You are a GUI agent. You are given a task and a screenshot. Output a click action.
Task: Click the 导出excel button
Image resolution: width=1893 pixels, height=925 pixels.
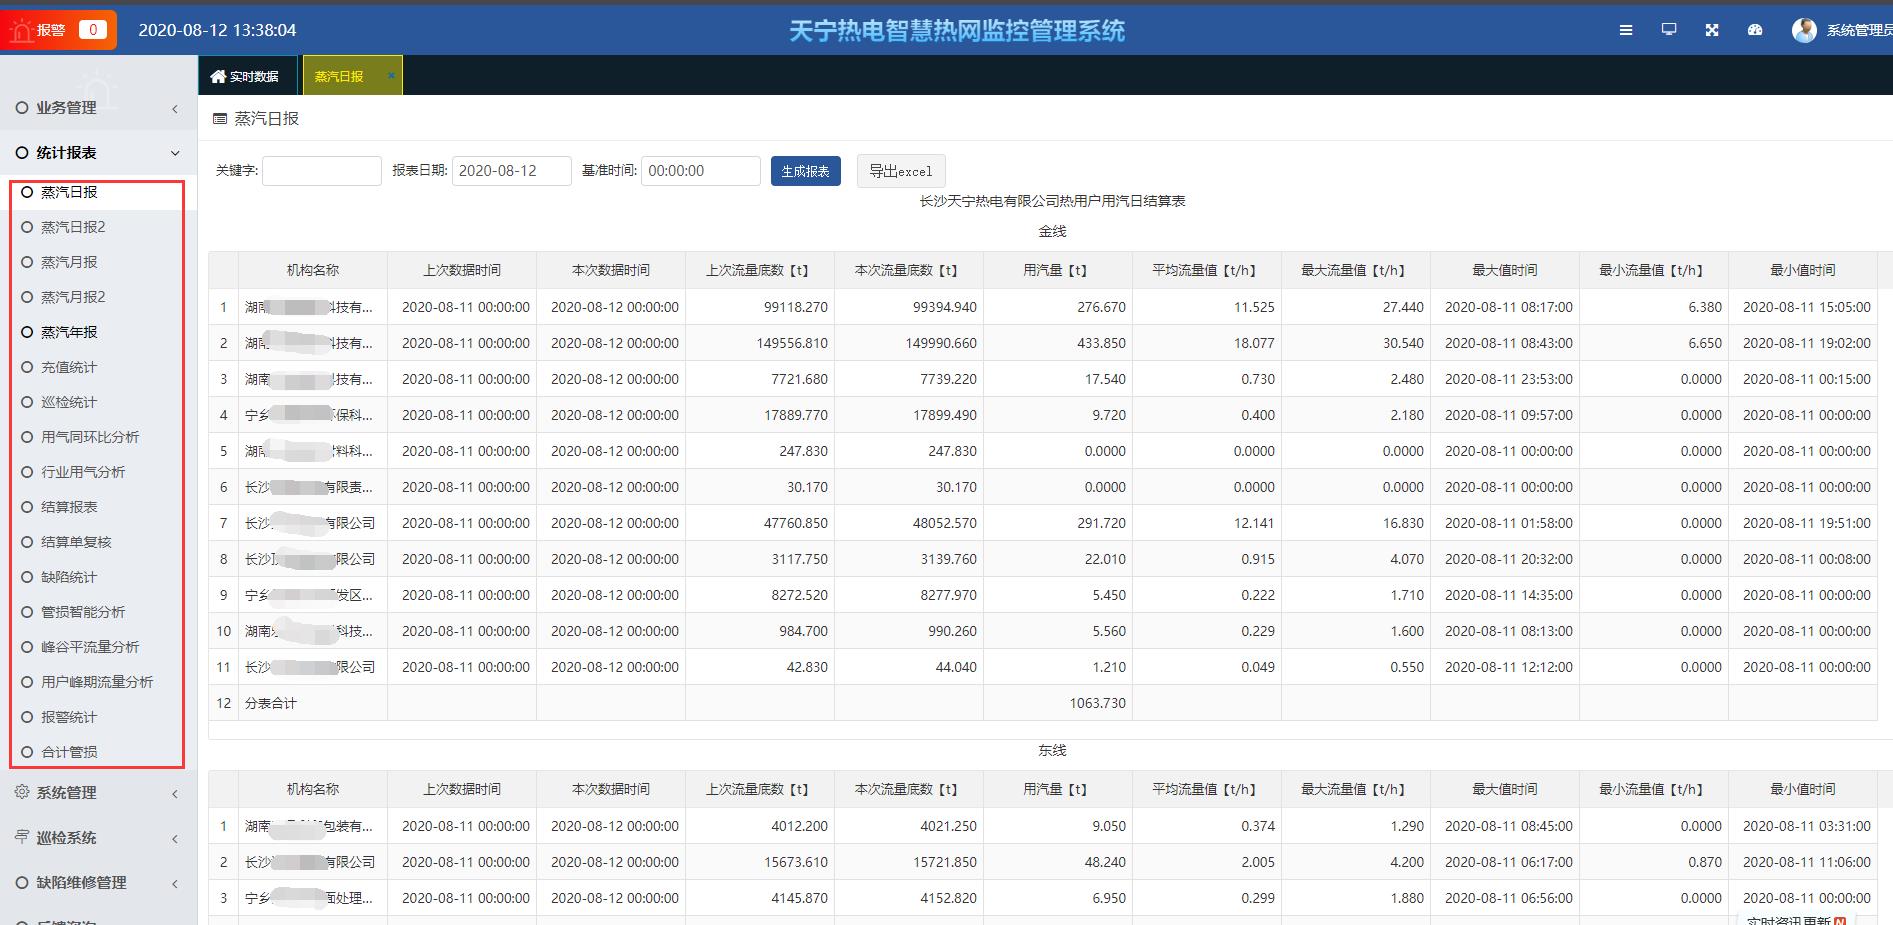(x=900, y=171)
